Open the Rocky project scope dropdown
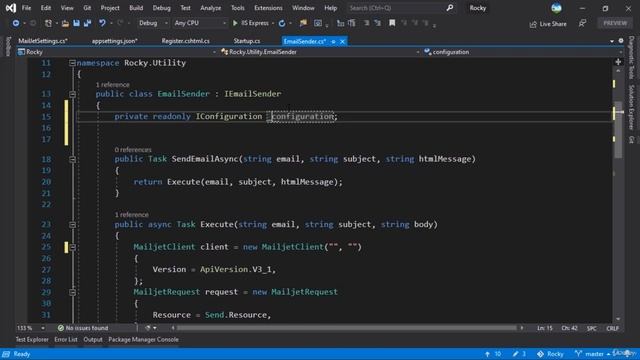Screen dimensions: 640x360 point(116,52)
